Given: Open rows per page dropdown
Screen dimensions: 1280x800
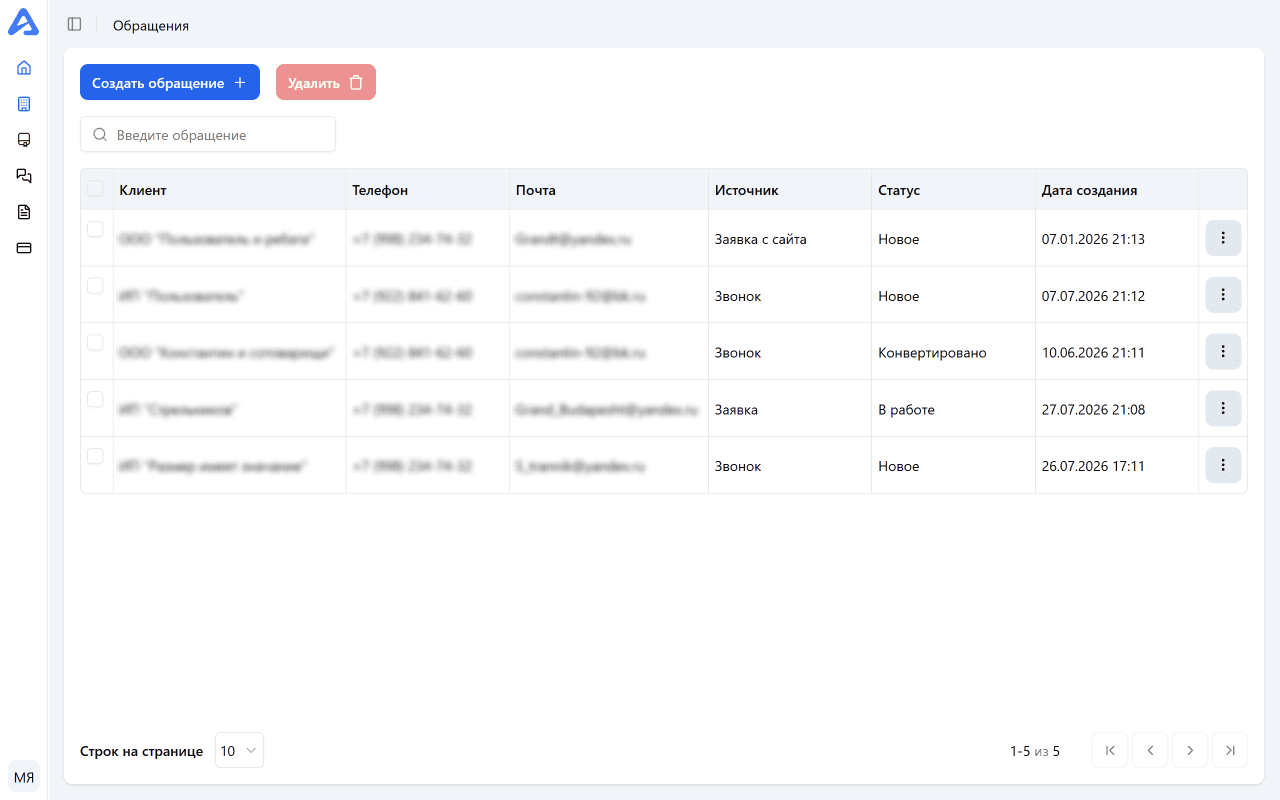Looking at the screenshot, I should coord(239,750).
